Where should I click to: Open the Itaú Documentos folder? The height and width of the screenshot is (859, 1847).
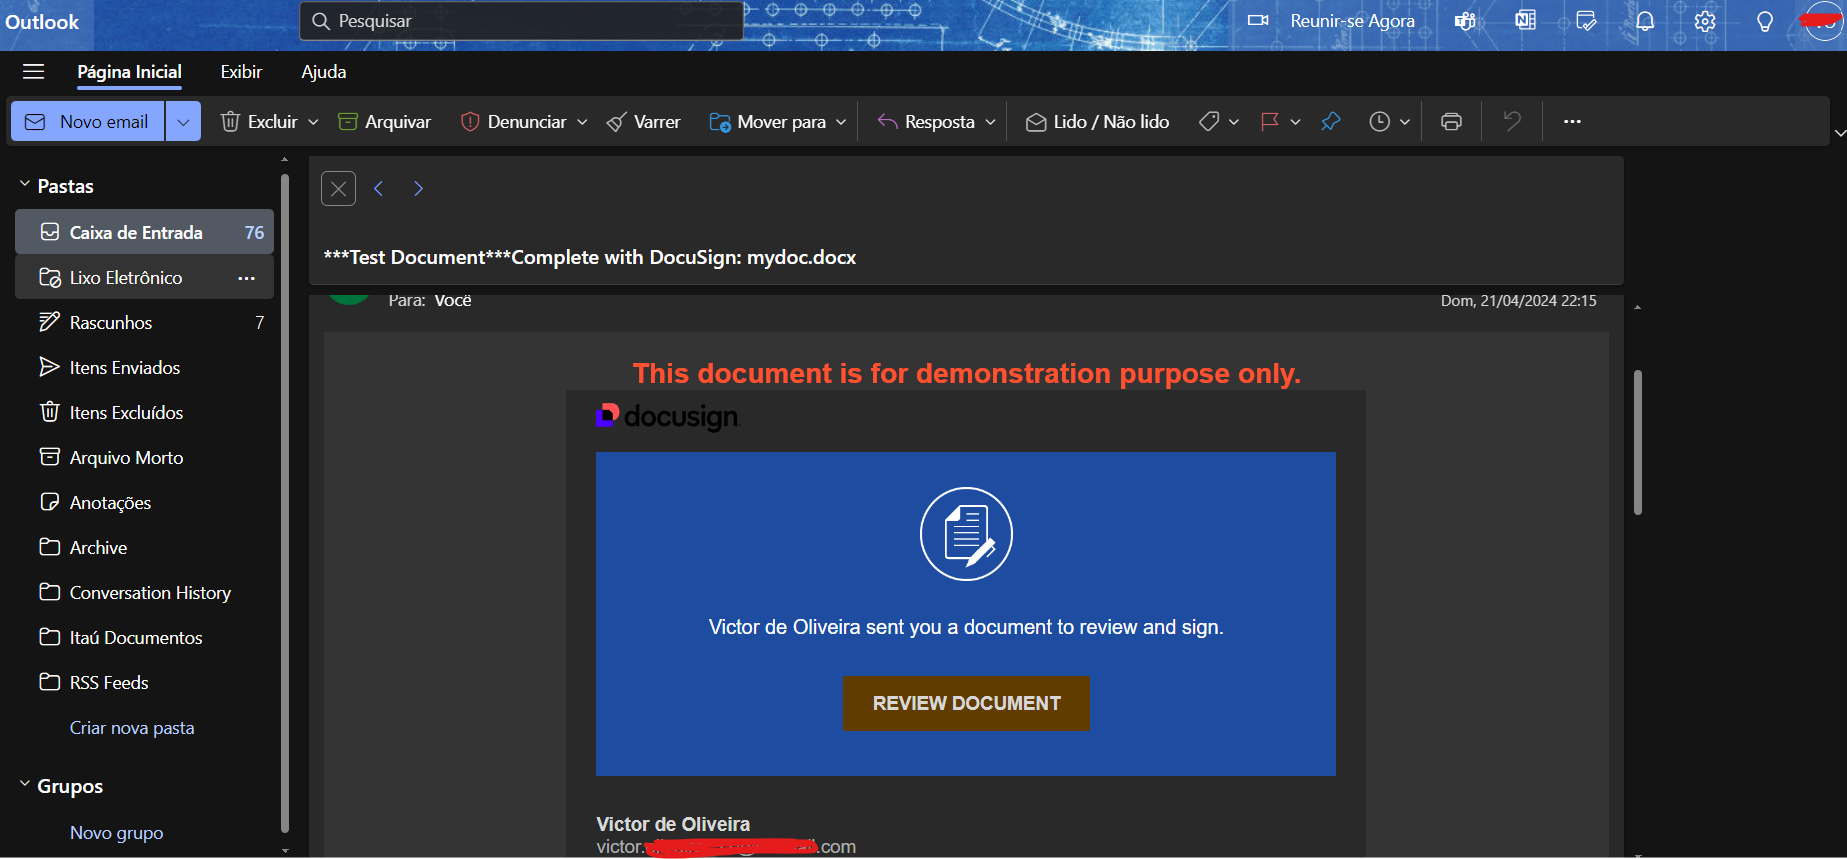click(144, 637)
